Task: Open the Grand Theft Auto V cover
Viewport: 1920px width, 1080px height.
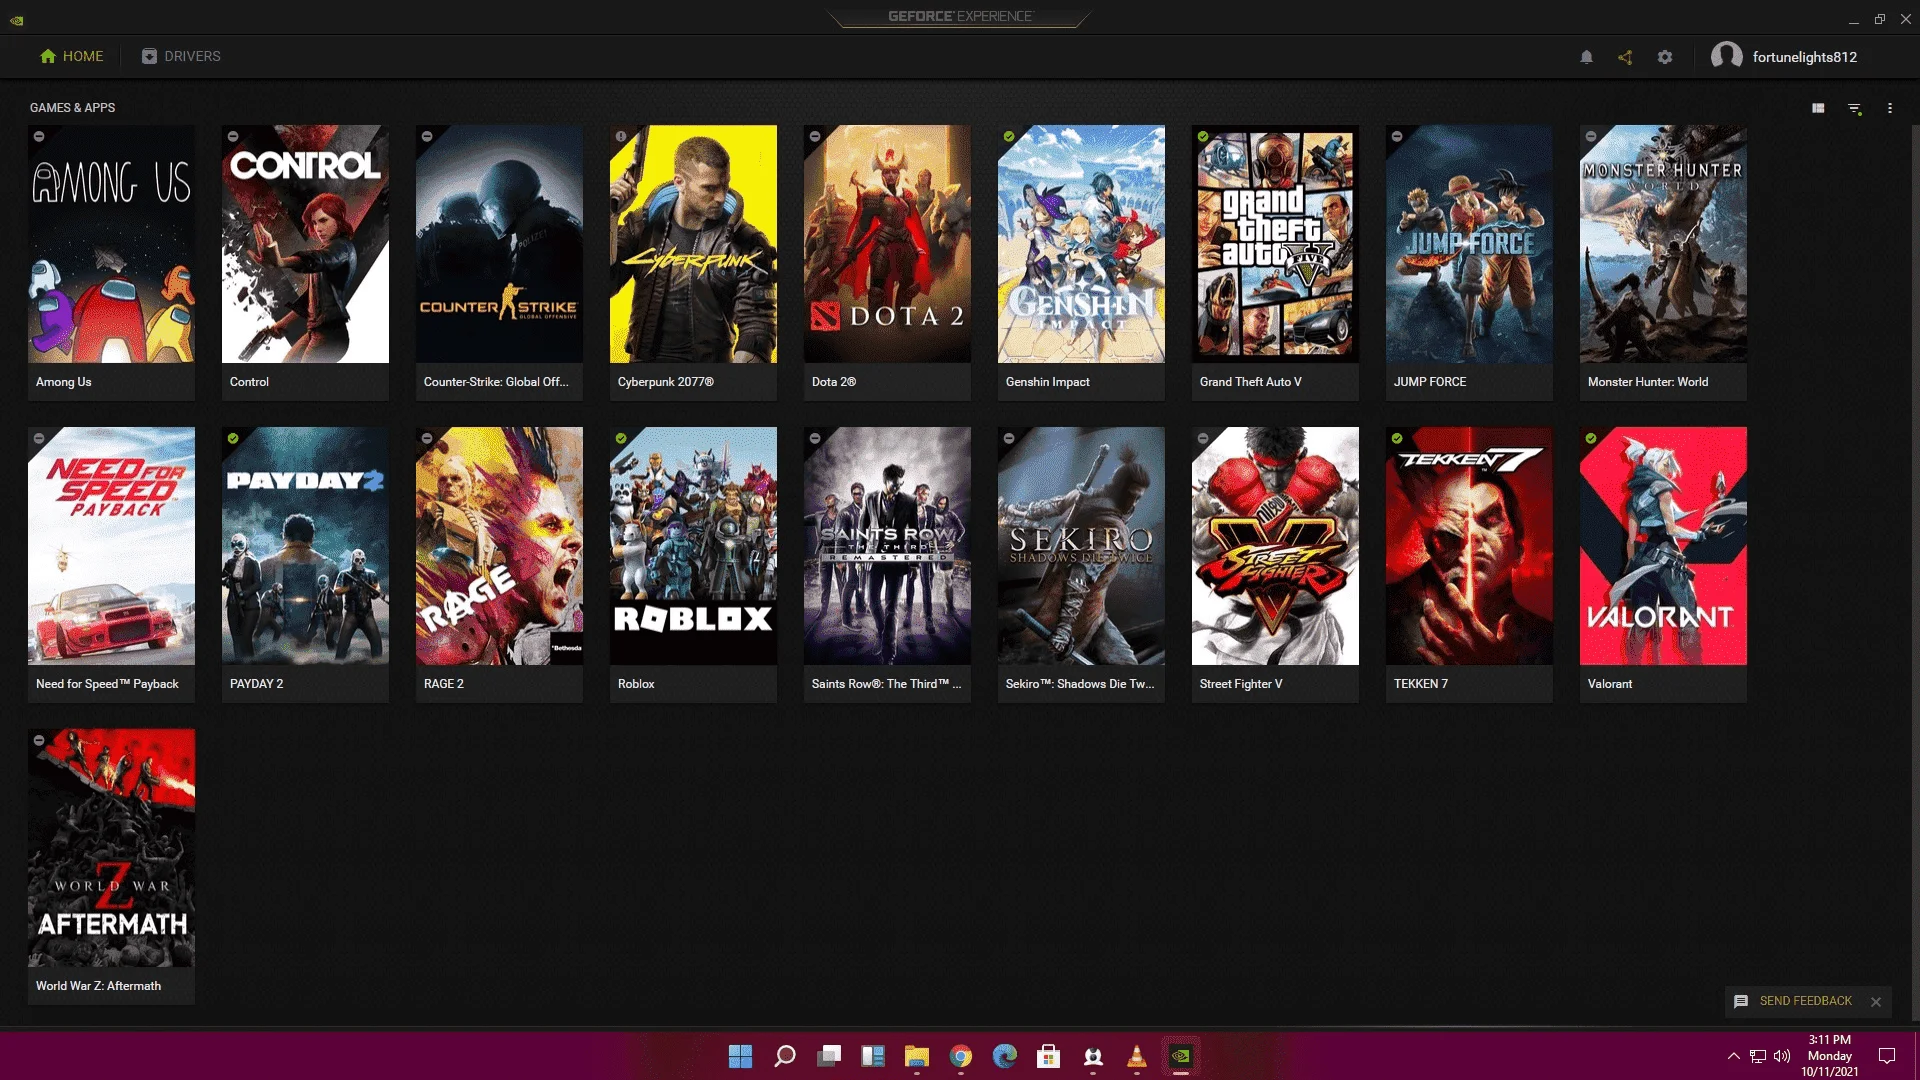Action: [1275, 244]
